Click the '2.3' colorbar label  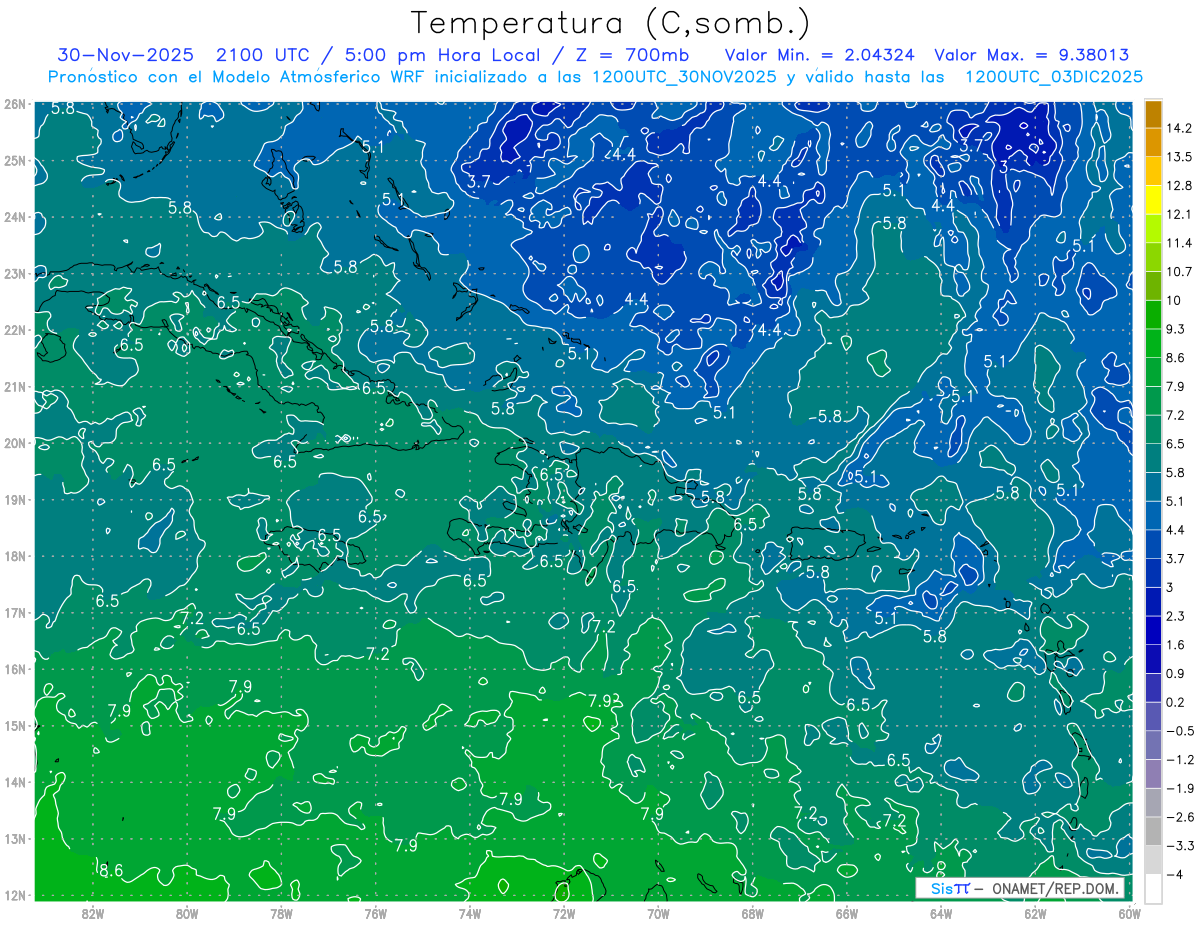[x=1175, y=616]
